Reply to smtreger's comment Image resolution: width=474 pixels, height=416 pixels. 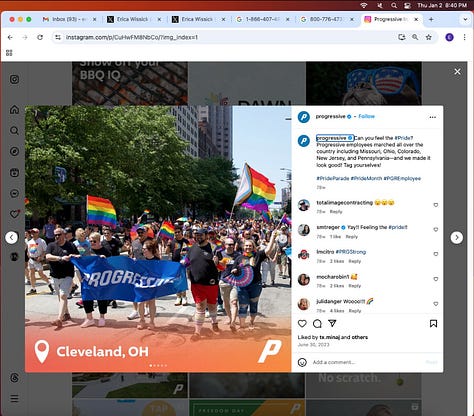pos(352,236)
